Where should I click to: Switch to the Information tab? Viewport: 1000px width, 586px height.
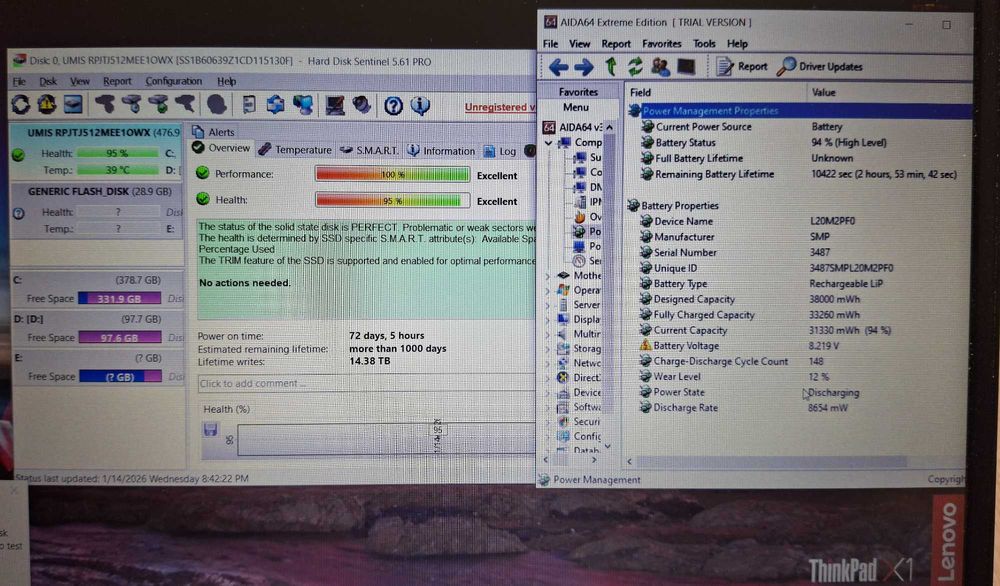(441, 150)
